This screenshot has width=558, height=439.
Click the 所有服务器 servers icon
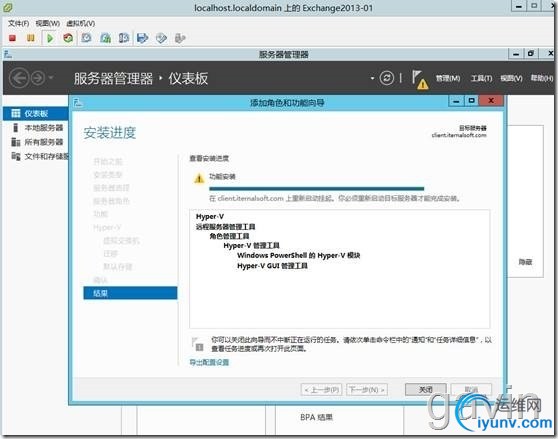click(16, 142)
